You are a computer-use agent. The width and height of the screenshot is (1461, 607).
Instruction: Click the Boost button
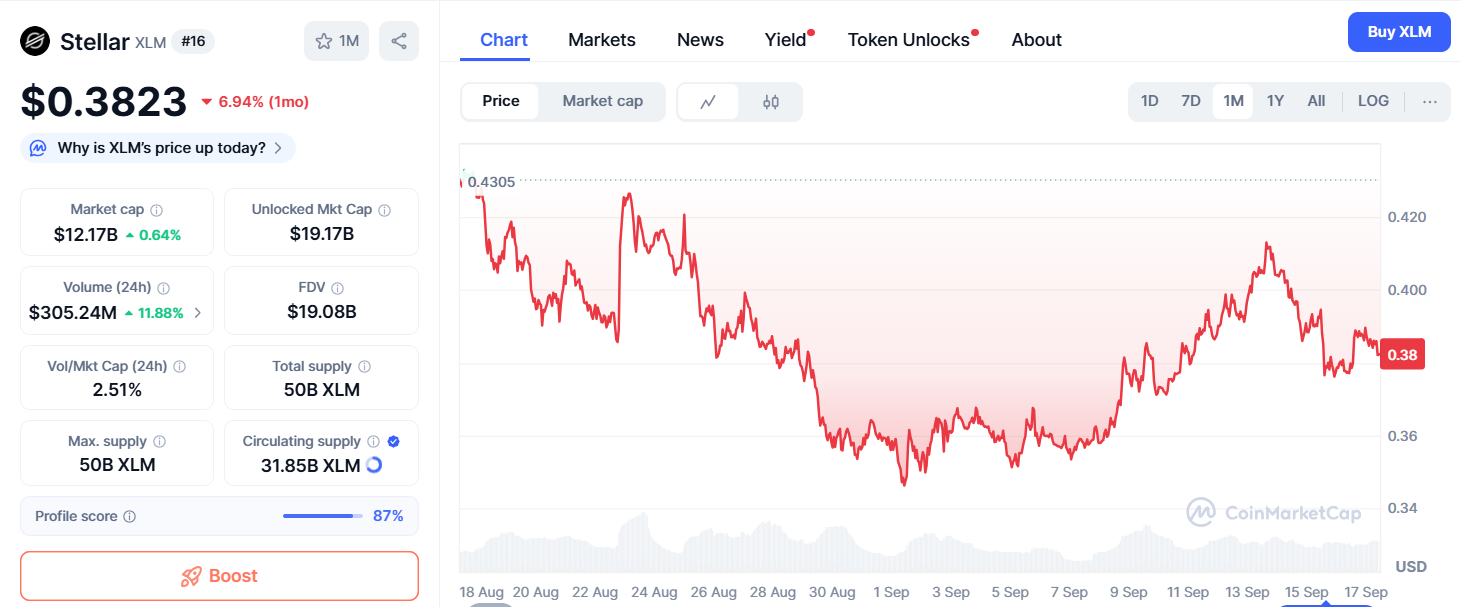pyautogui.click(x=219, y=576)
